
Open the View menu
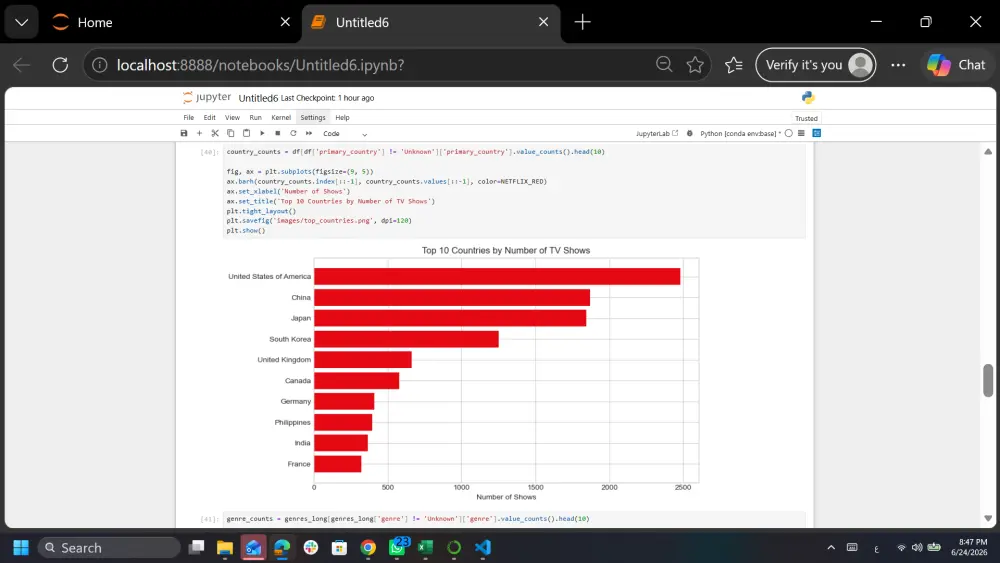pos(232,117)
